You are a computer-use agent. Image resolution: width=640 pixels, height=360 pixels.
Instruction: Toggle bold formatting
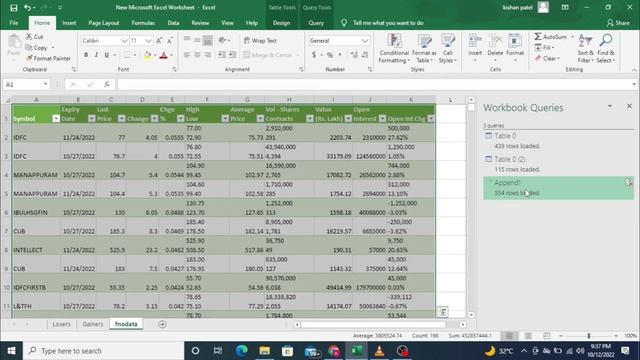click(x=86, y=55)
